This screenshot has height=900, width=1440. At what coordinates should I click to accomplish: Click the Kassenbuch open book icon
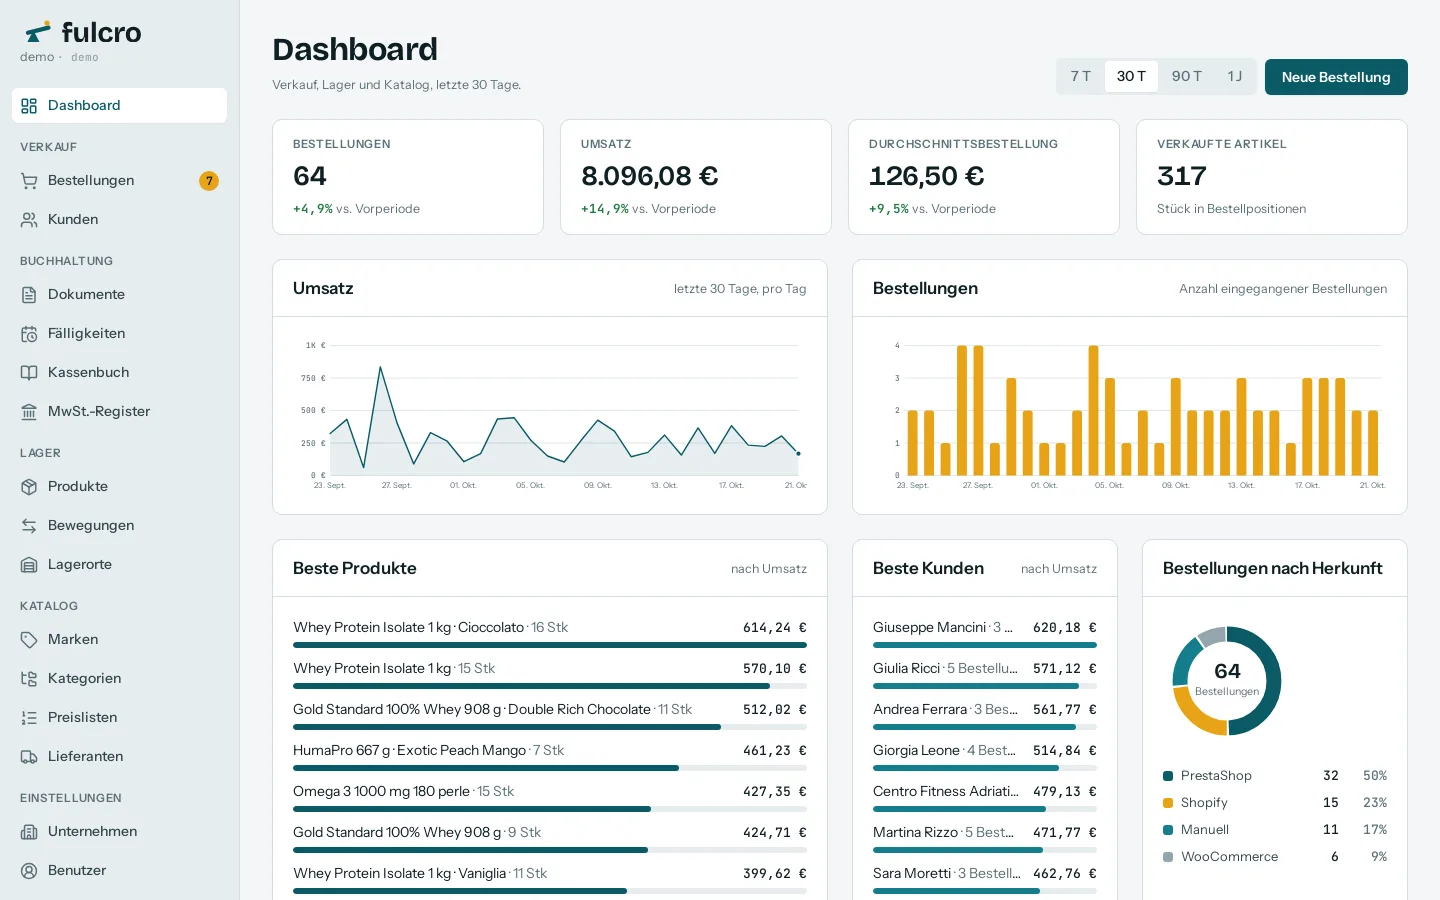coord(29,373)
